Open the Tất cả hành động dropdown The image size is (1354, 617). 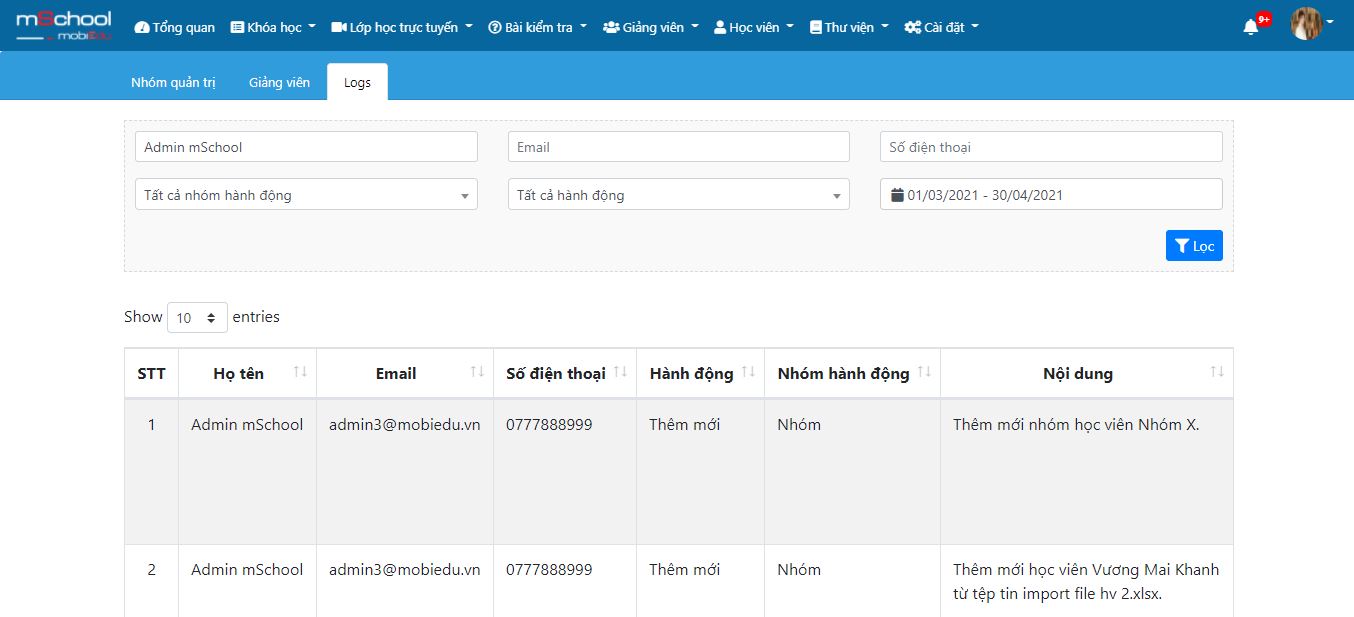coord(679,195)
